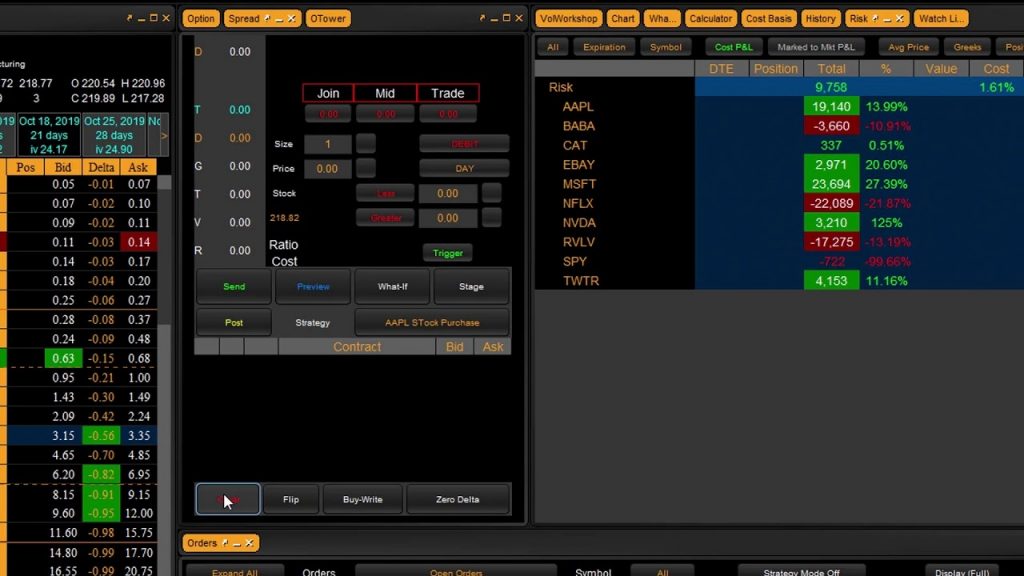Pop out the Orders tab window
Image resolution: width=1024 pixels, height=576 pixels.
[225, 543]
